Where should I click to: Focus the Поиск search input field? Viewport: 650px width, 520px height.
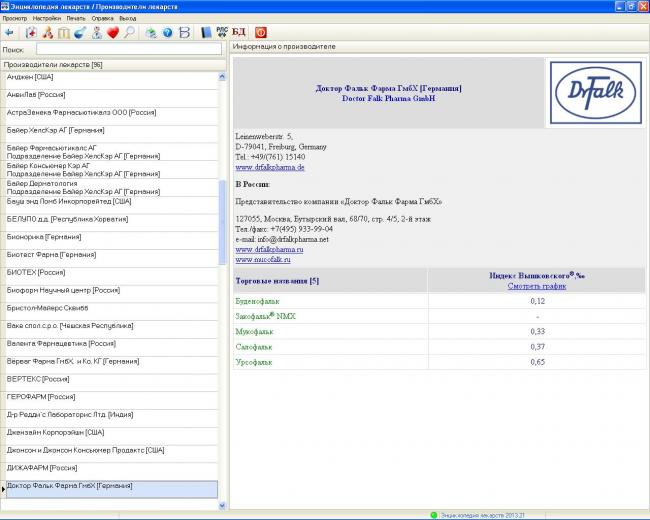(x=129, y=49)
